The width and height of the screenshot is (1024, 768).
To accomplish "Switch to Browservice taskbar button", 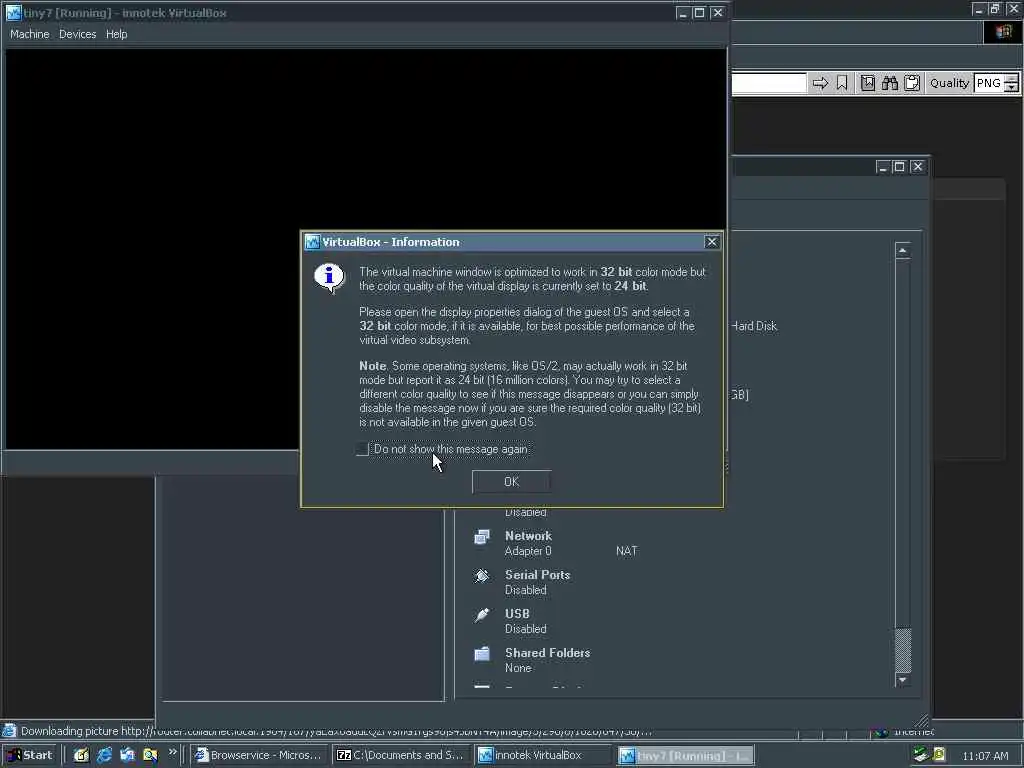I will tap(259, 755).
